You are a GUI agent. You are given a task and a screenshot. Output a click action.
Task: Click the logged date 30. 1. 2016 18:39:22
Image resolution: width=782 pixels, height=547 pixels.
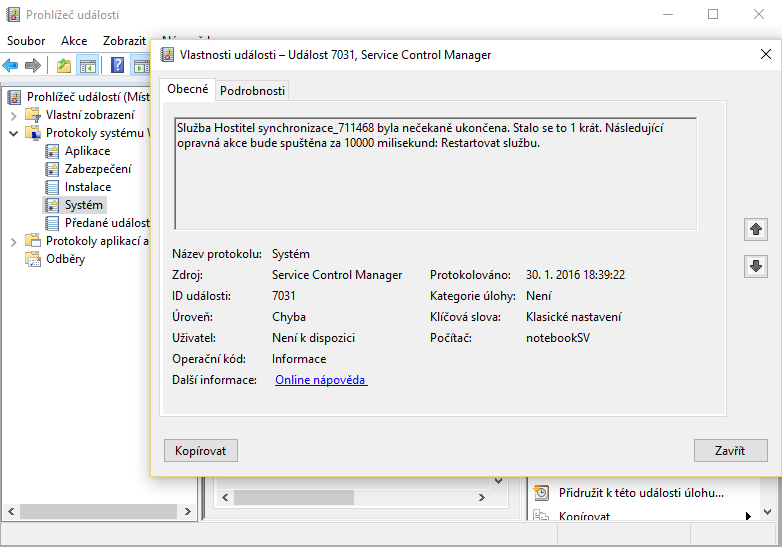(575, 275)
